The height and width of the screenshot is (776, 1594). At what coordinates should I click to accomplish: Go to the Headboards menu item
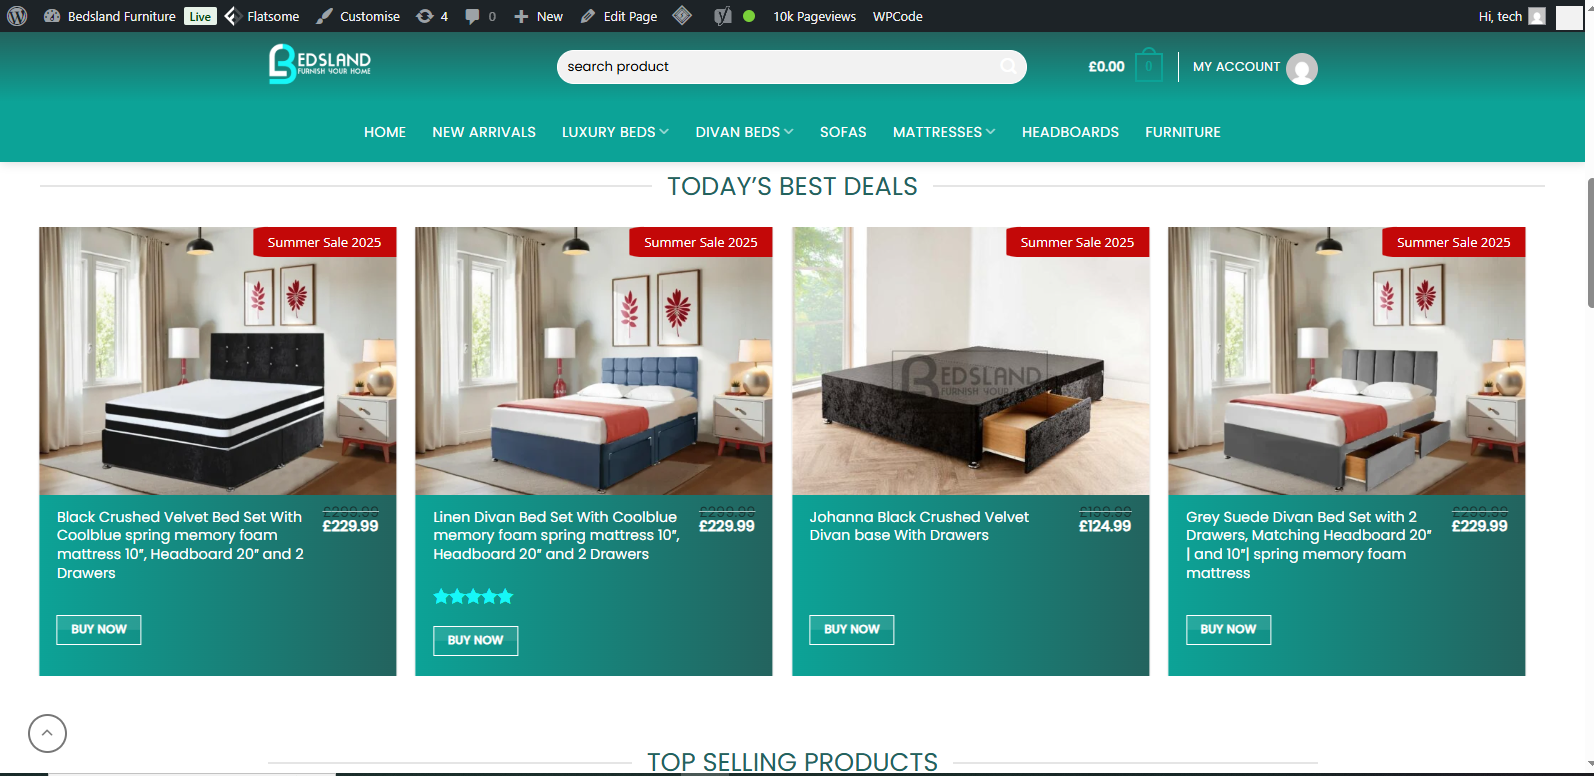point(1070,132)
